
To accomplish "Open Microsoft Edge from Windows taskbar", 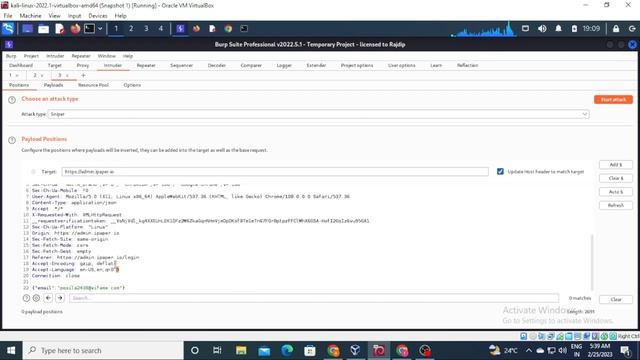I will tap(287, 351).
